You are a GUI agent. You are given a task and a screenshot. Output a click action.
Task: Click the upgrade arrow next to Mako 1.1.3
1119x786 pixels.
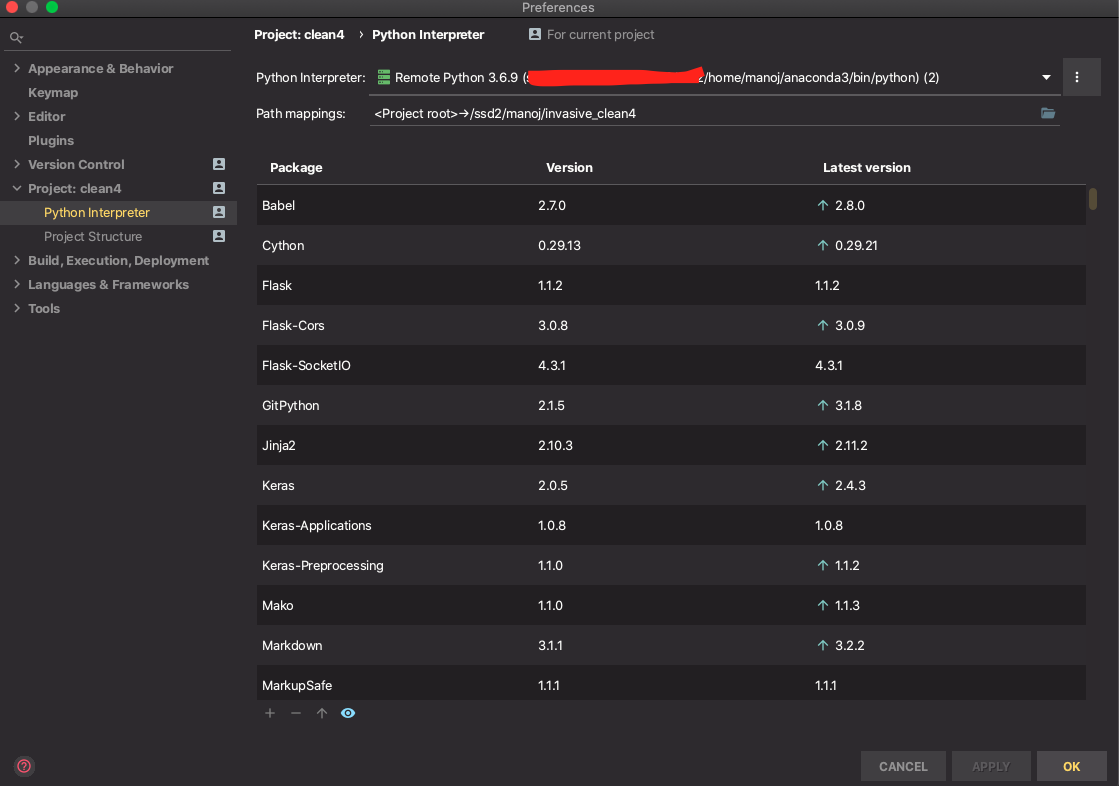[x=823, y=605]
